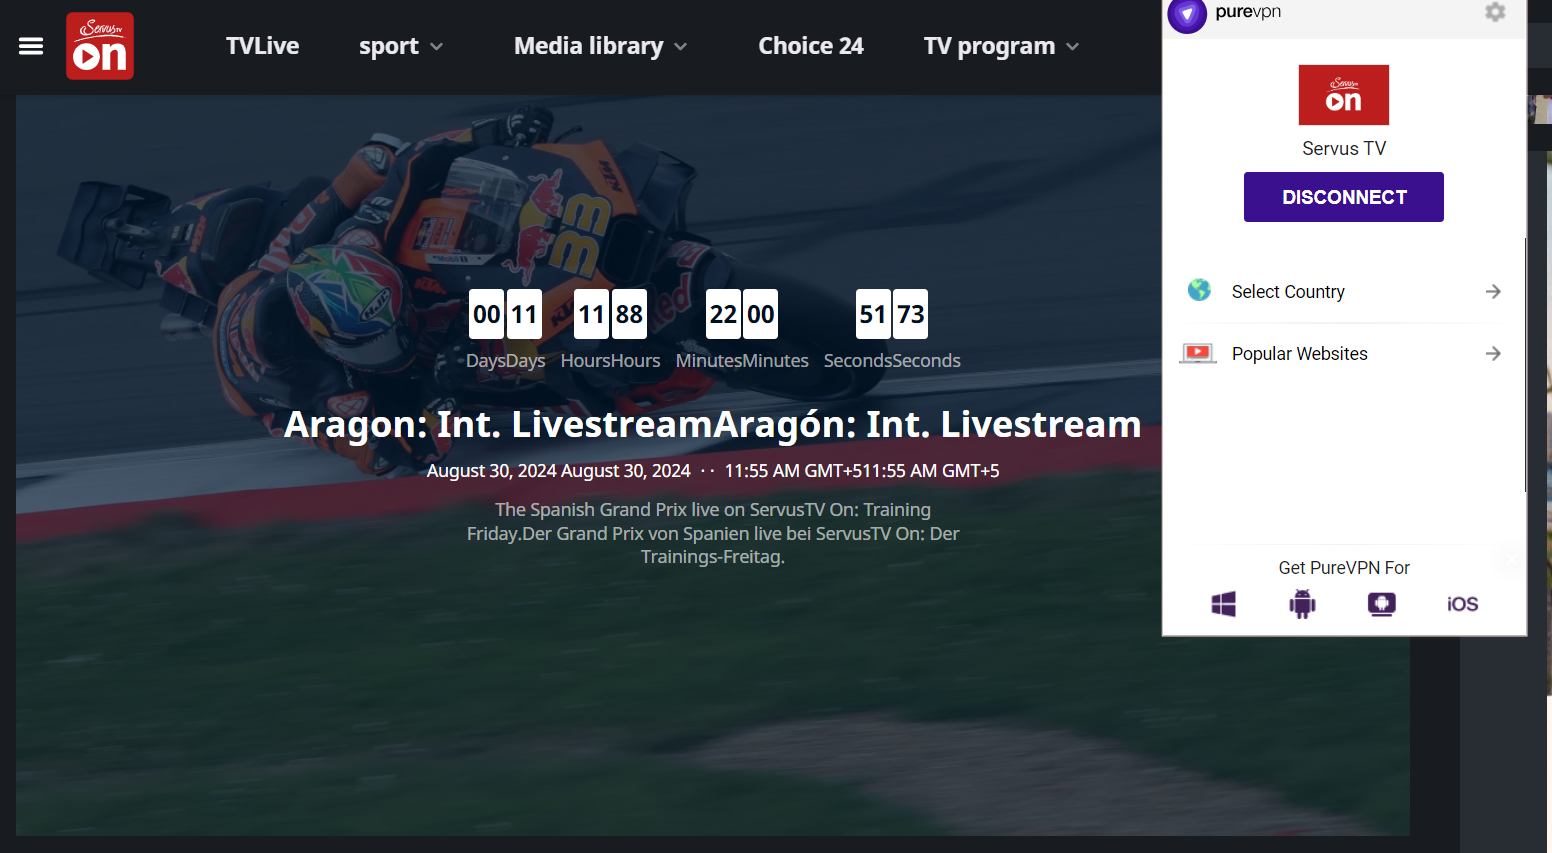Viewport: 1552px width, 853px height.
Task: Click the ServusTV On logo in header
Action: 100,46
